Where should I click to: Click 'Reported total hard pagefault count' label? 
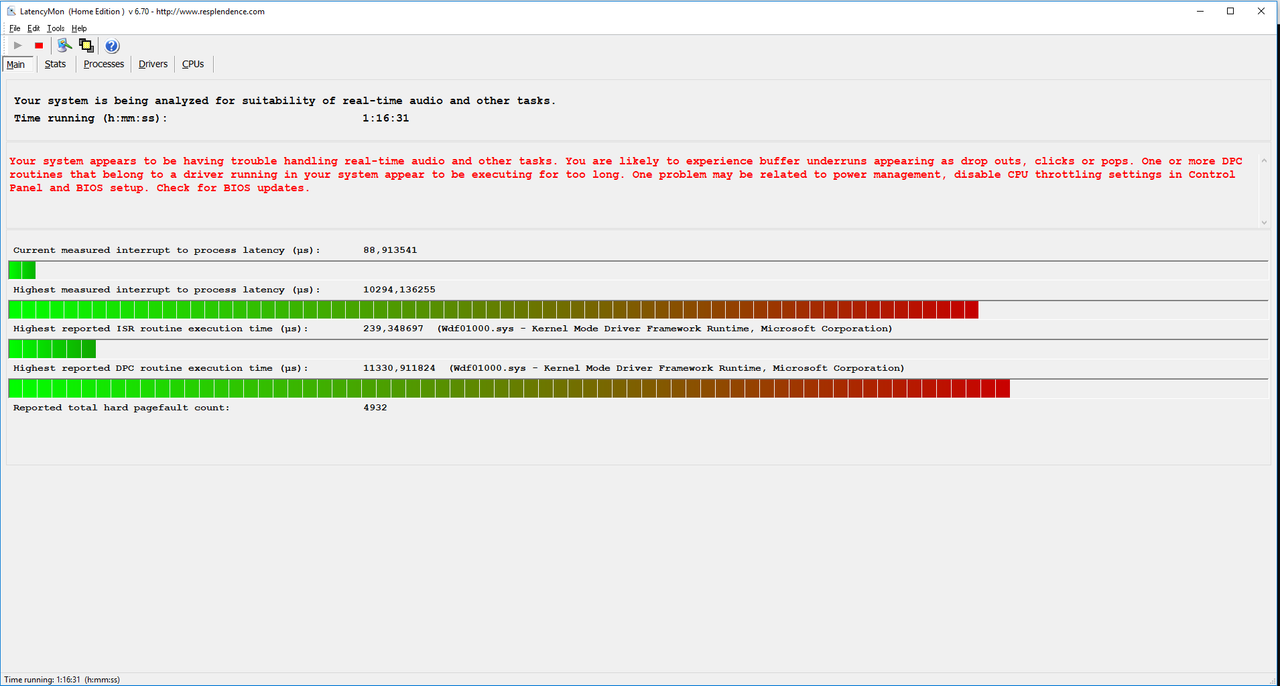(x=121, y=407)
